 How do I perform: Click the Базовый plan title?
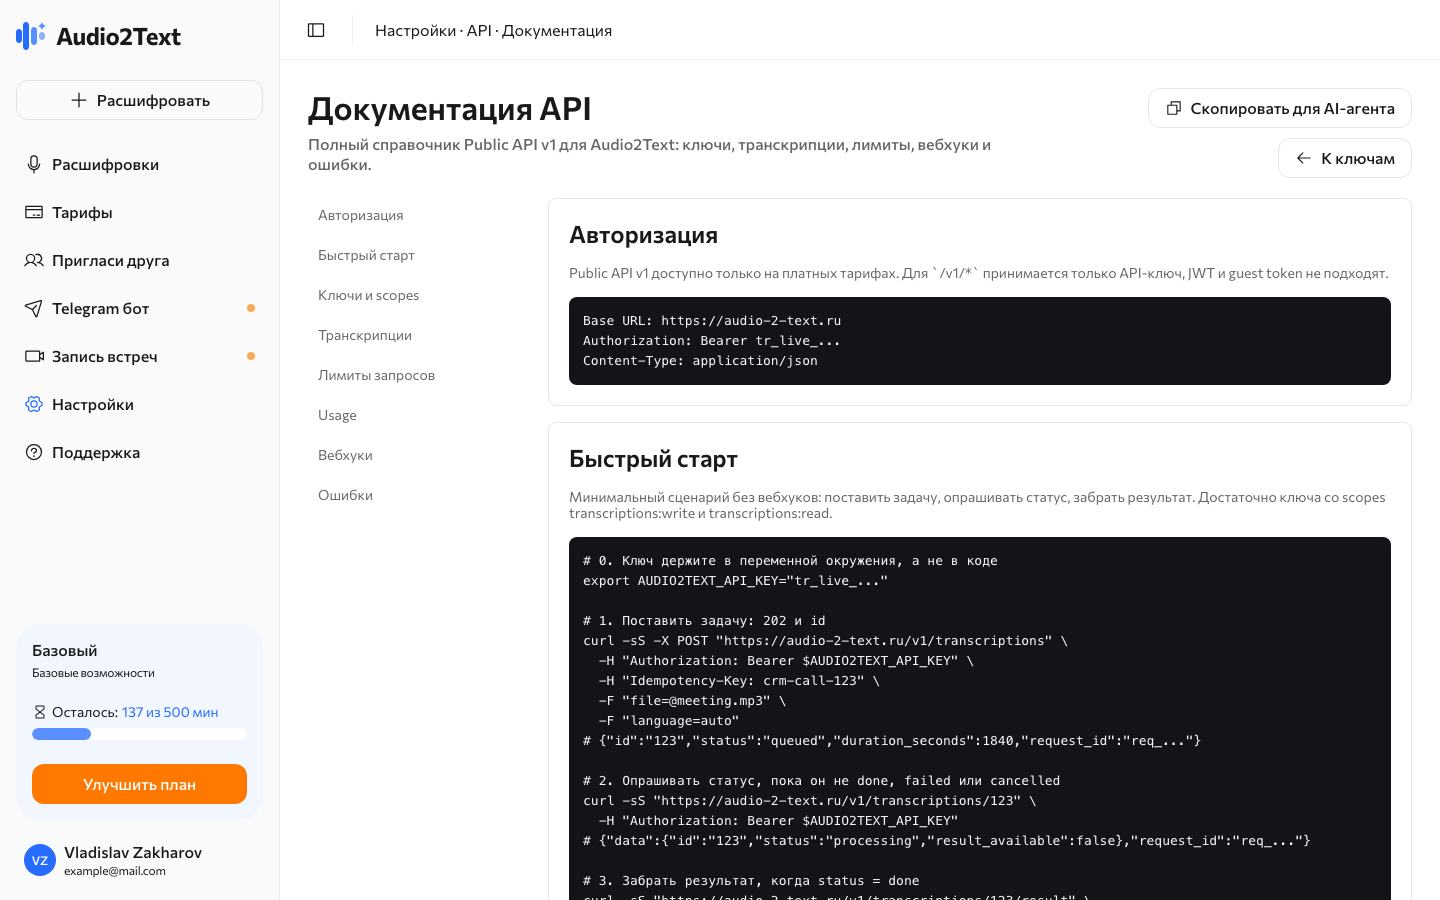pyautogui.click(x=64, y=650)
